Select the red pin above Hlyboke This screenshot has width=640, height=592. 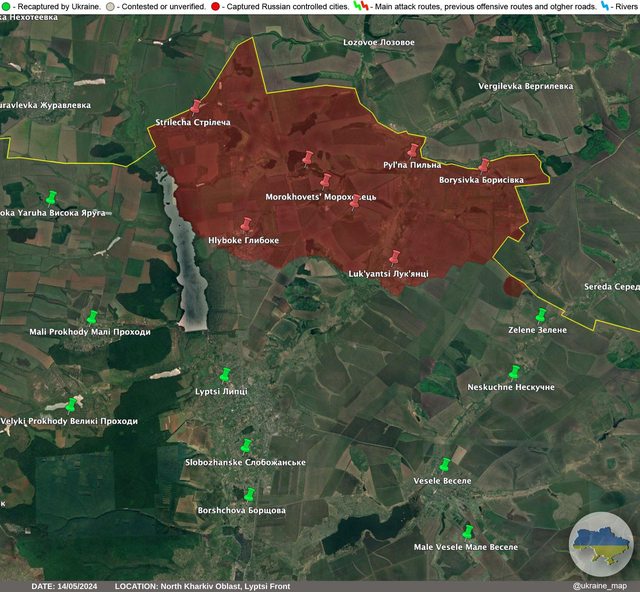246,226
